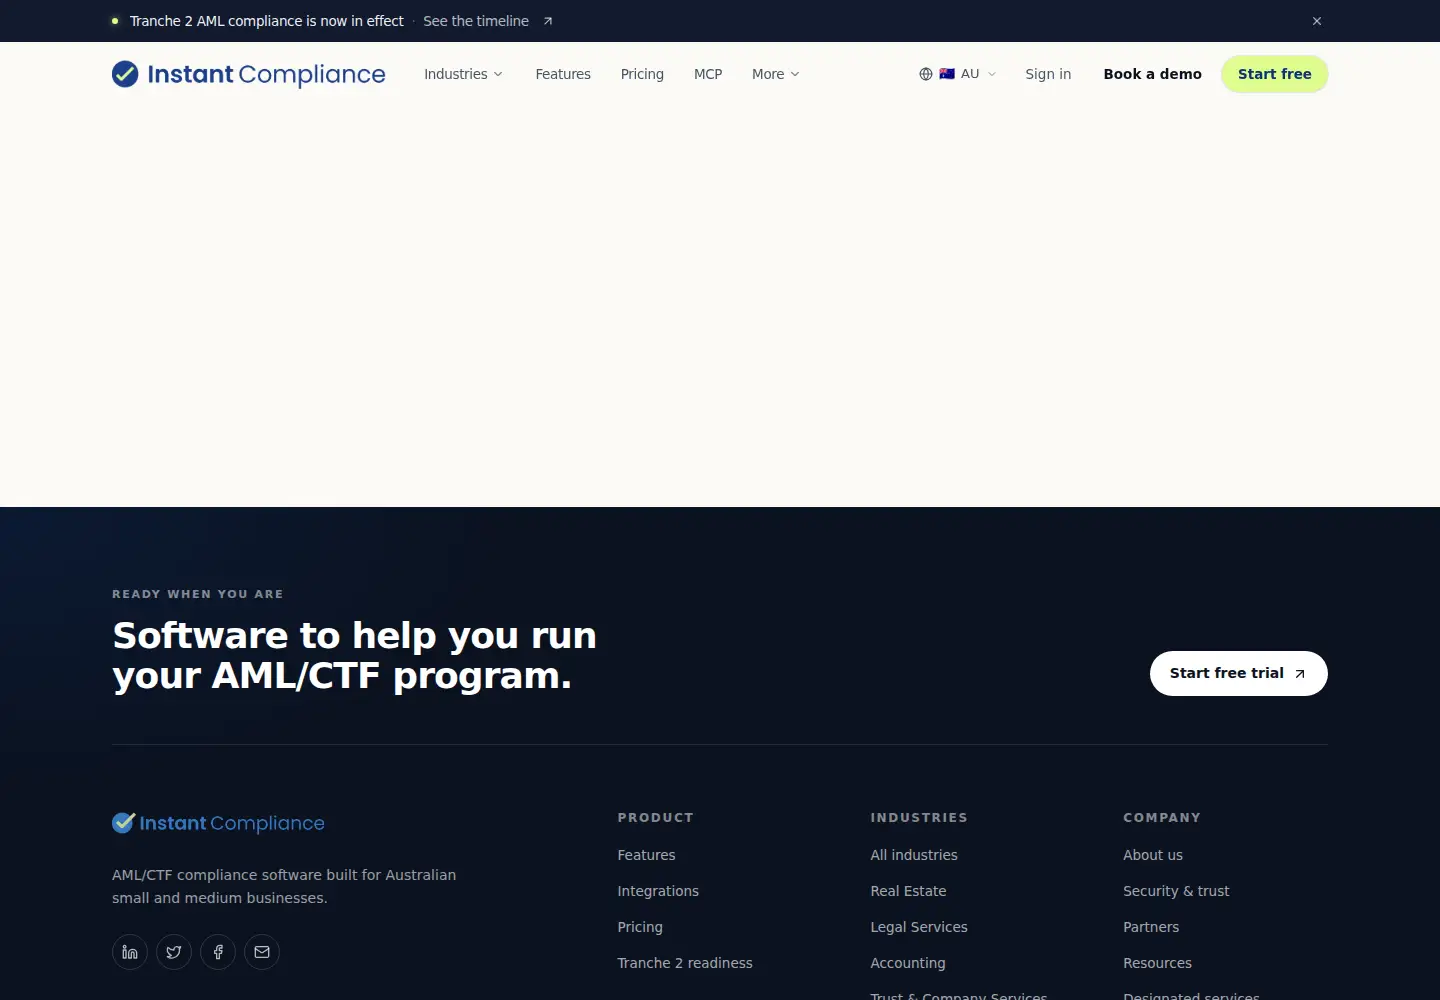The width and height of the screenshot is (1440, 1000).
Task: Open the Accounting footer link
Action: click(908, 963)
